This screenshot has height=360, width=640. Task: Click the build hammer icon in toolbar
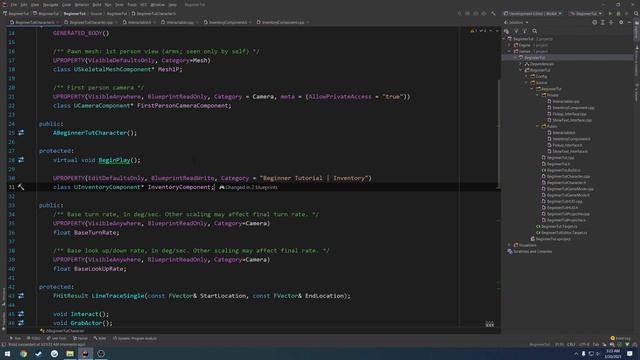[493, 13]
